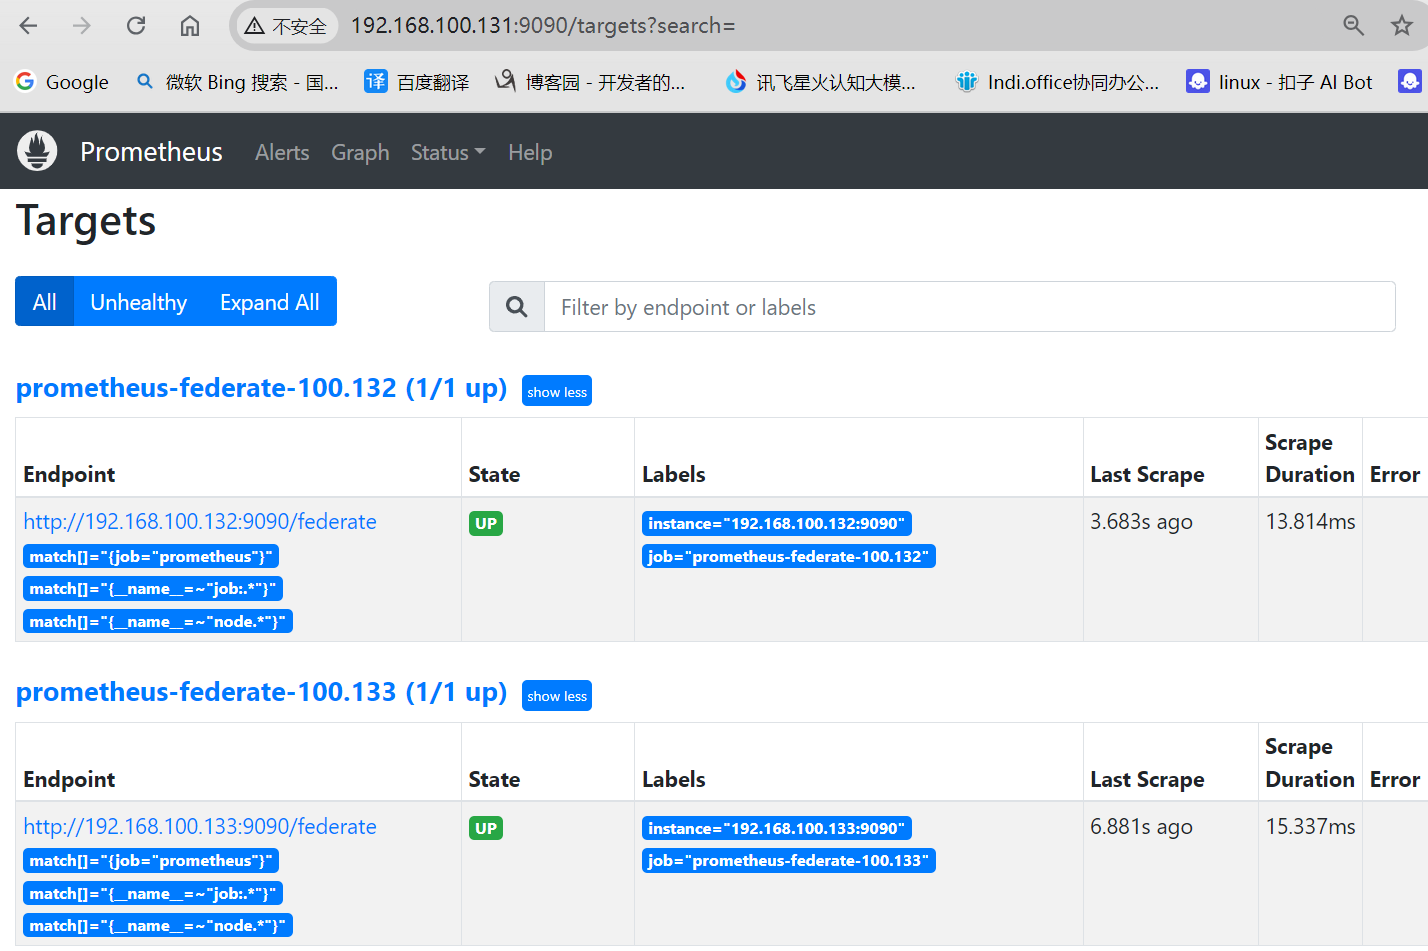Click Labels column header in 100.133 table
This screenshot has height=951, width=1428.
pos(674,780)
